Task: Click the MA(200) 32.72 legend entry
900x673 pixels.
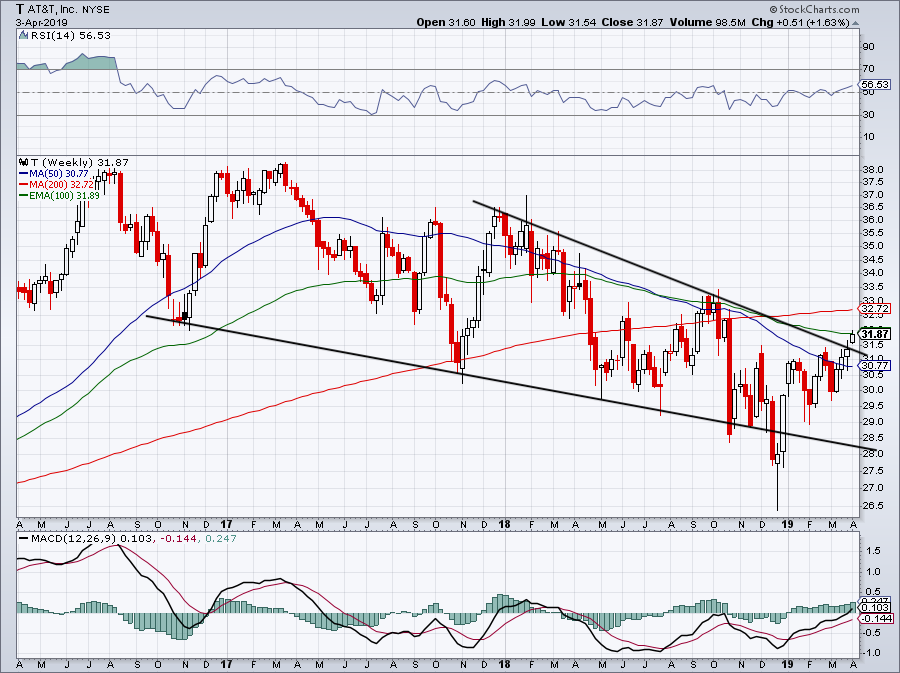Action: 56,185
